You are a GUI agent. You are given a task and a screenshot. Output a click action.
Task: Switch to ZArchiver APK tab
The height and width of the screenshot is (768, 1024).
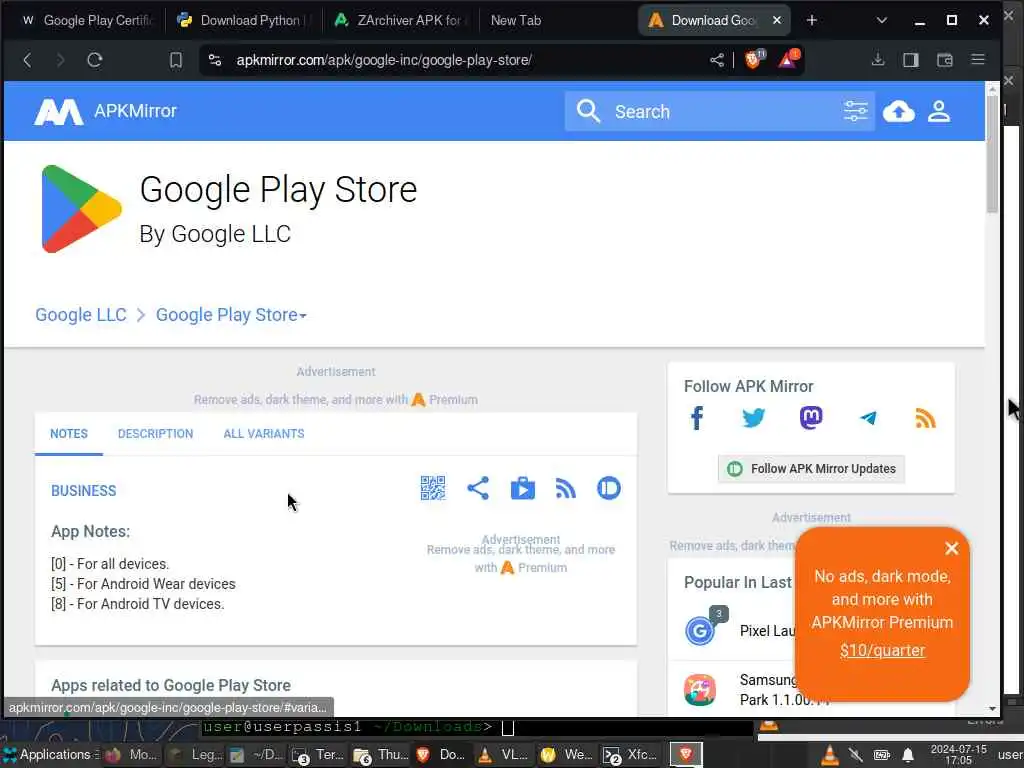pos(400,20)
